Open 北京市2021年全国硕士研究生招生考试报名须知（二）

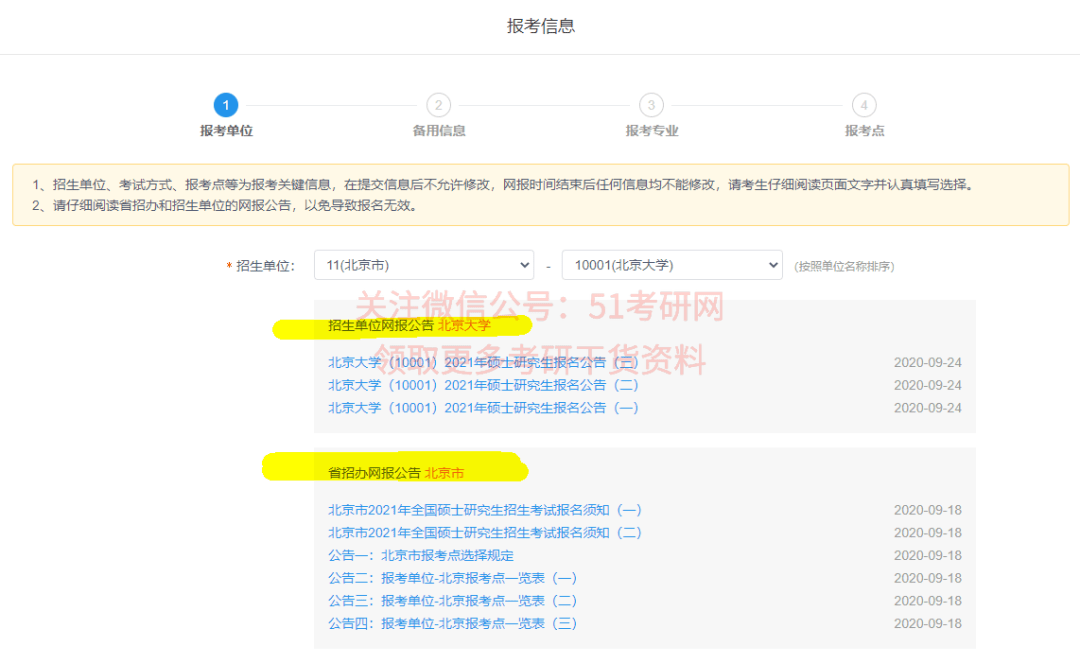pos(485,532)
